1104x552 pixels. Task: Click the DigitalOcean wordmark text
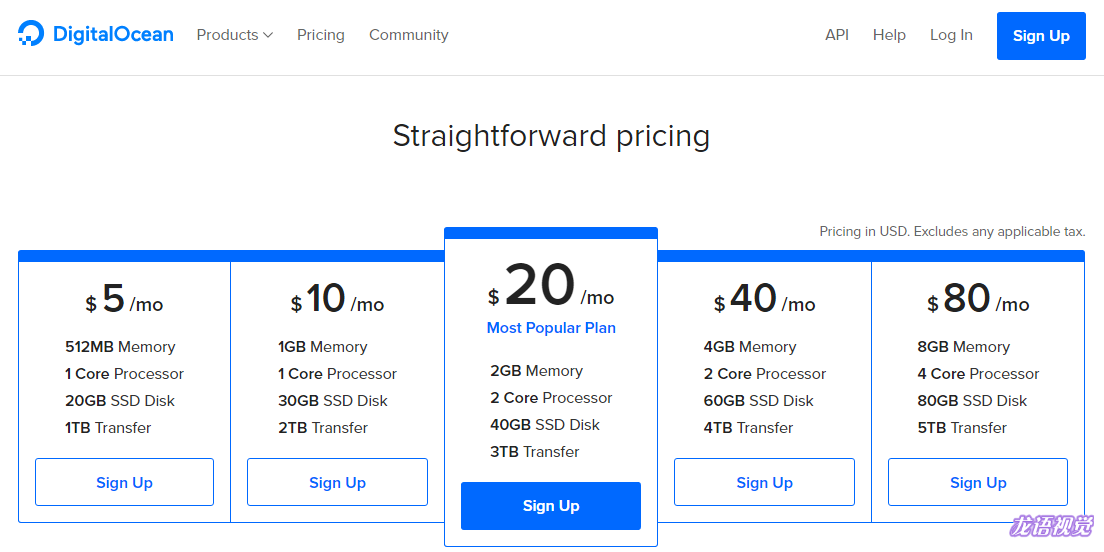coord(113,34)
